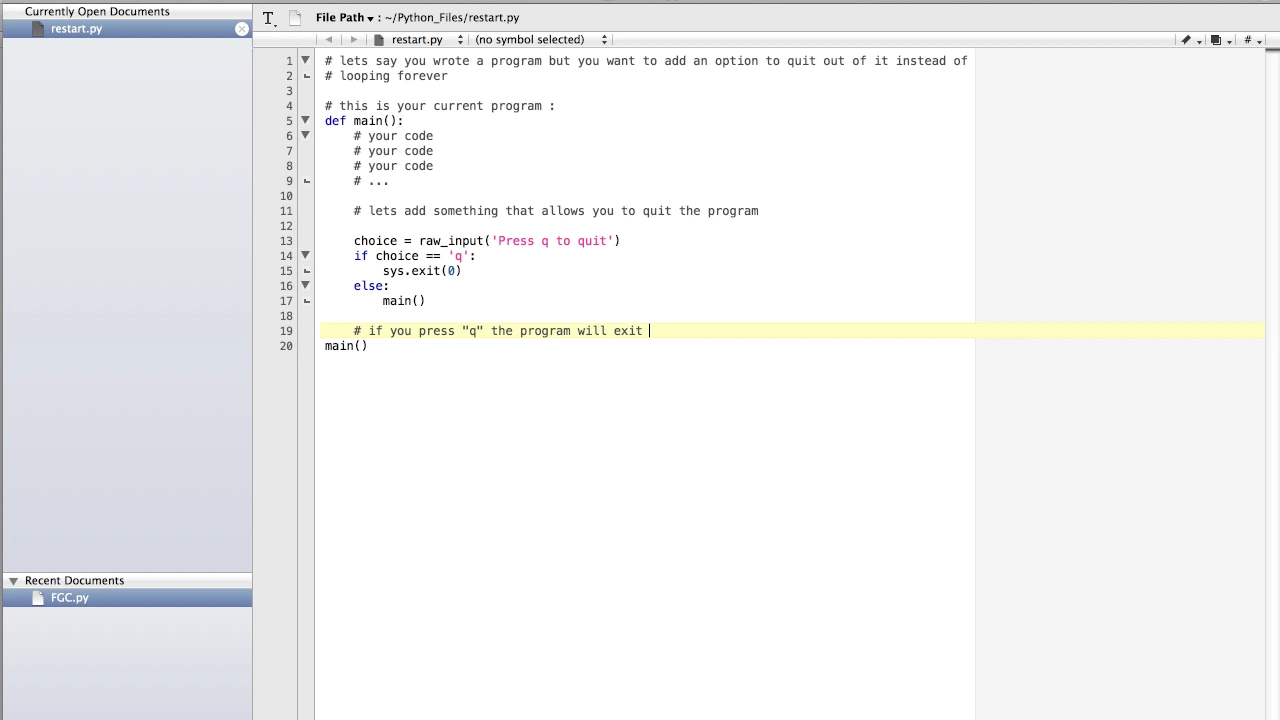Click line number 13 in the gutter

[x=286, y=241]
